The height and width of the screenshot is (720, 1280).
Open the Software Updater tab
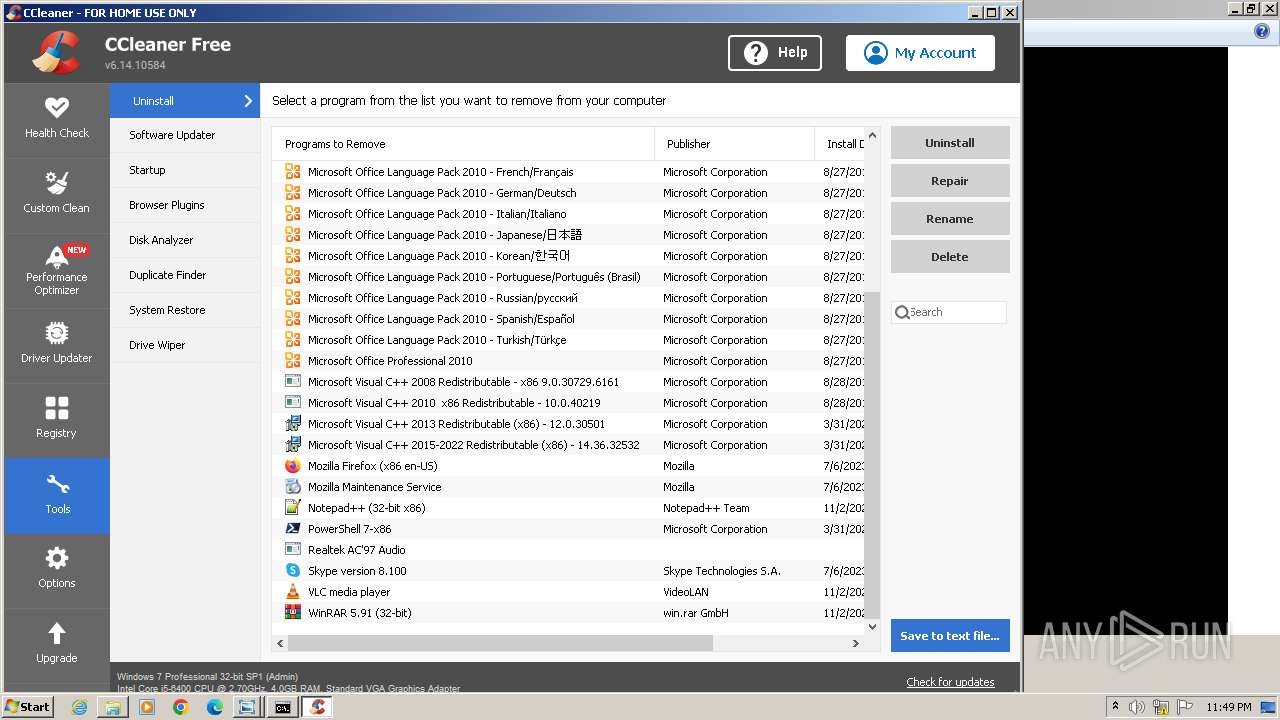pyautogui.click(x=185, y=135)
